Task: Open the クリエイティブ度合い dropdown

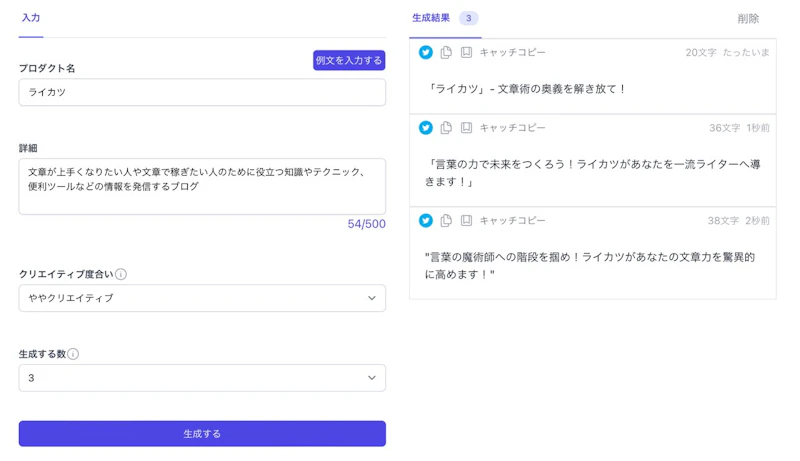Action: 202,298
